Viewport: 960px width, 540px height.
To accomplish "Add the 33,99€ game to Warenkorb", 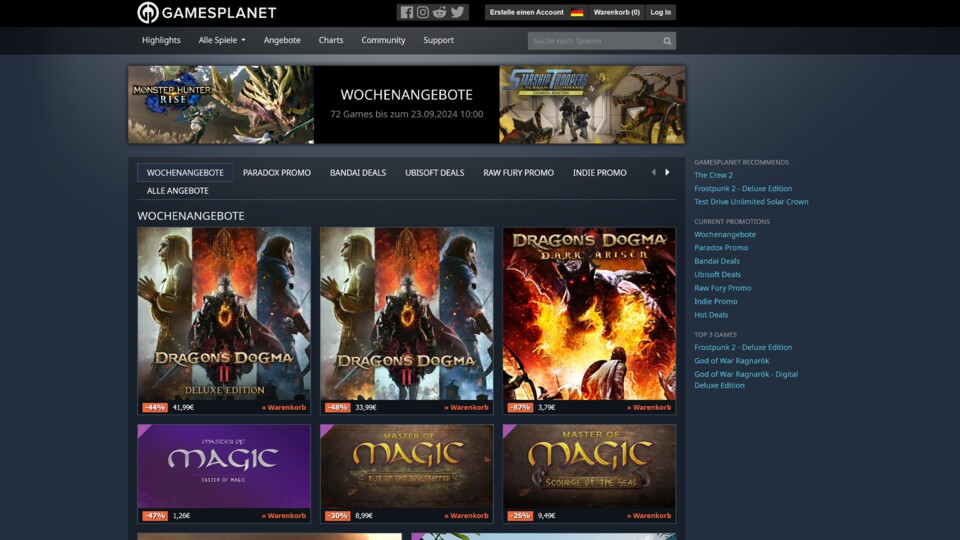I will point(467,407).
